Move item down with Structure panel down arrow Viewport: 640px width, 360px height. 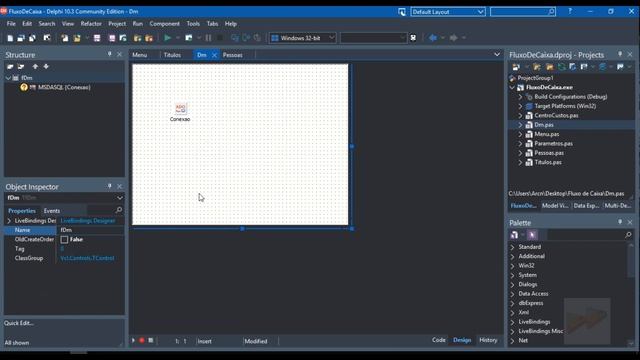[46, 67]
